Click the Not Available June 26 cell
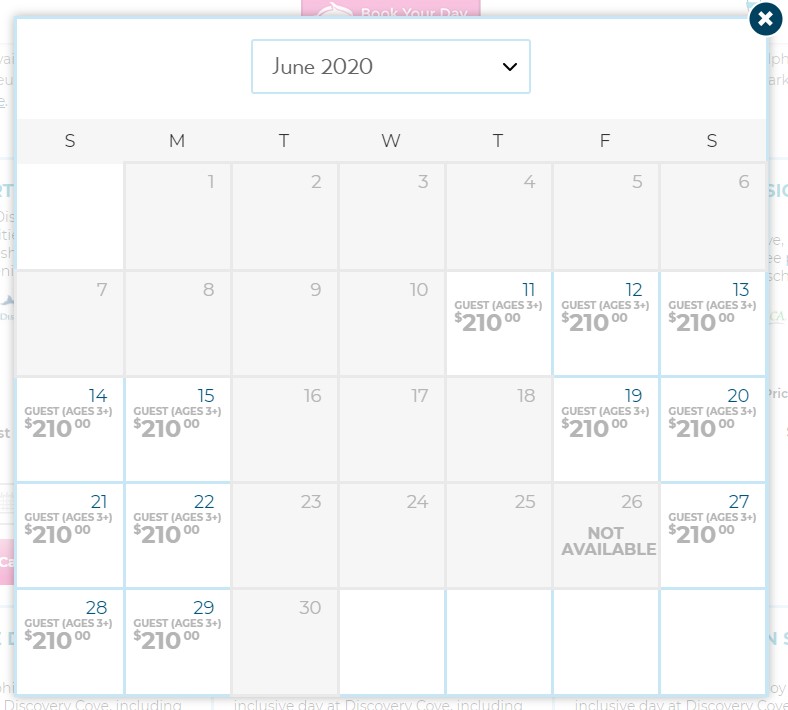The image size is (788, 710). tap(605, 535)
